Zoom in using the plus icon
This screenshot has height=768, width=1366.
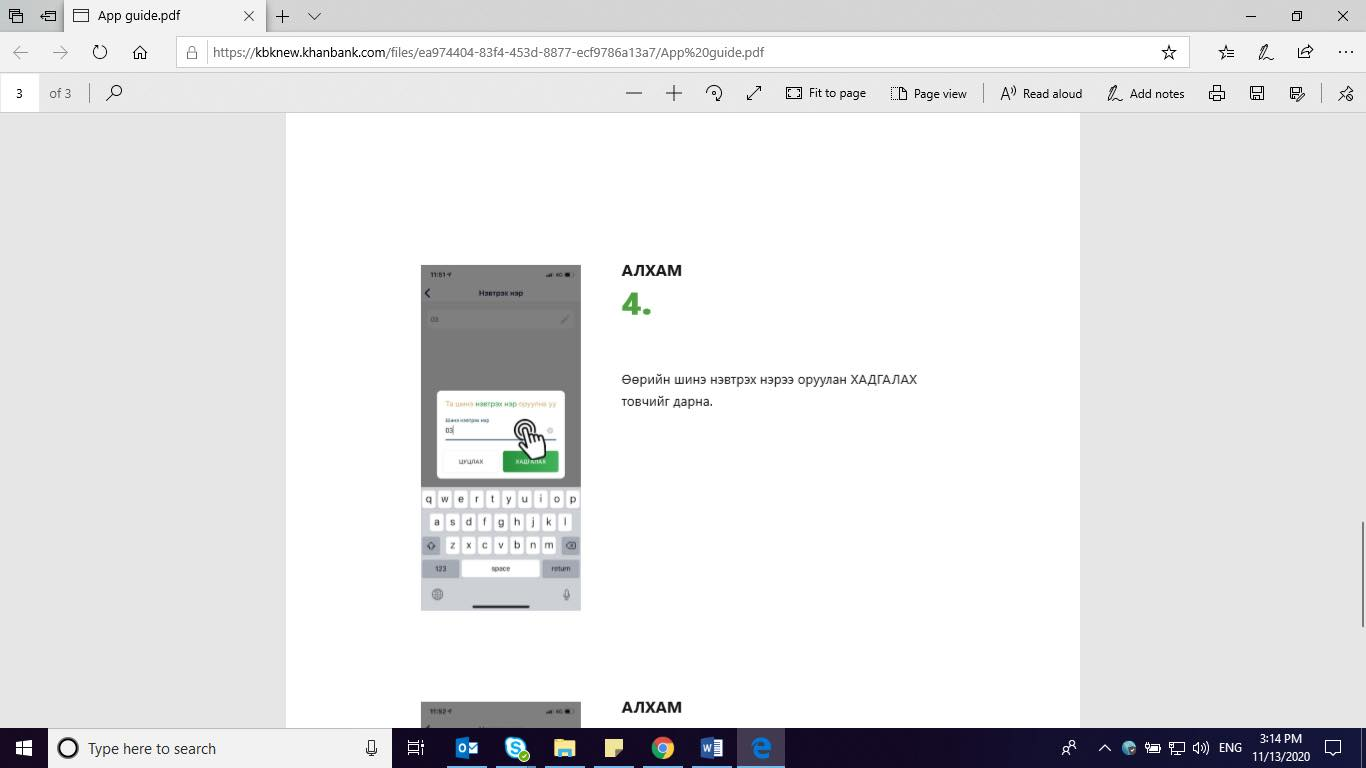[674, 93]
